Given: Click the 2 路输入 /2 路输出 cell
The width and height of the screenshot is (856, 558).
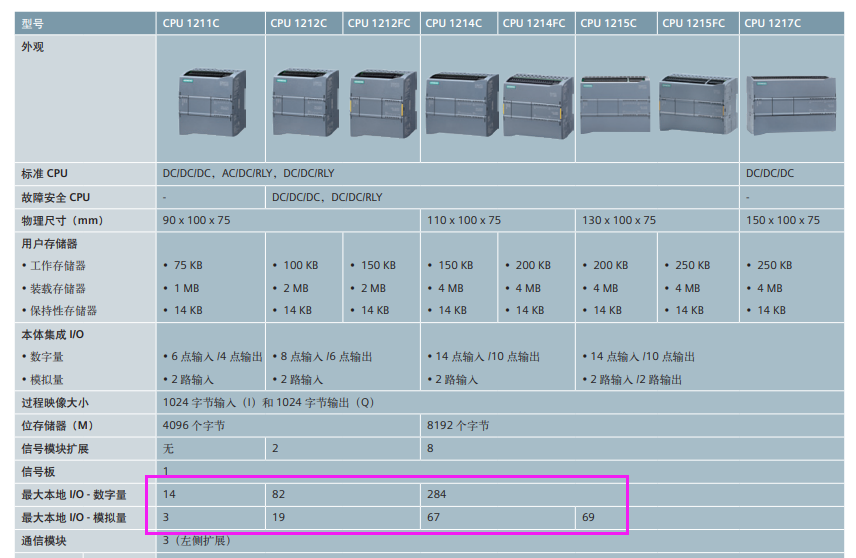Looking at the screenshot, I should pyautogui.click(x=632, y=379).
